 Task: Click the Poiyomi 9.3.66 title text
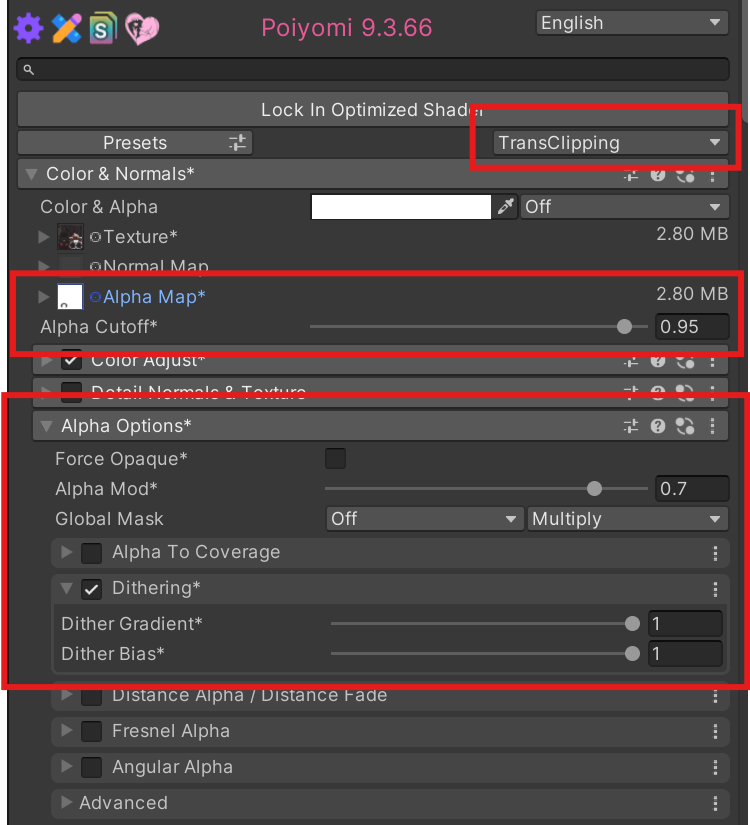(346, 28)
